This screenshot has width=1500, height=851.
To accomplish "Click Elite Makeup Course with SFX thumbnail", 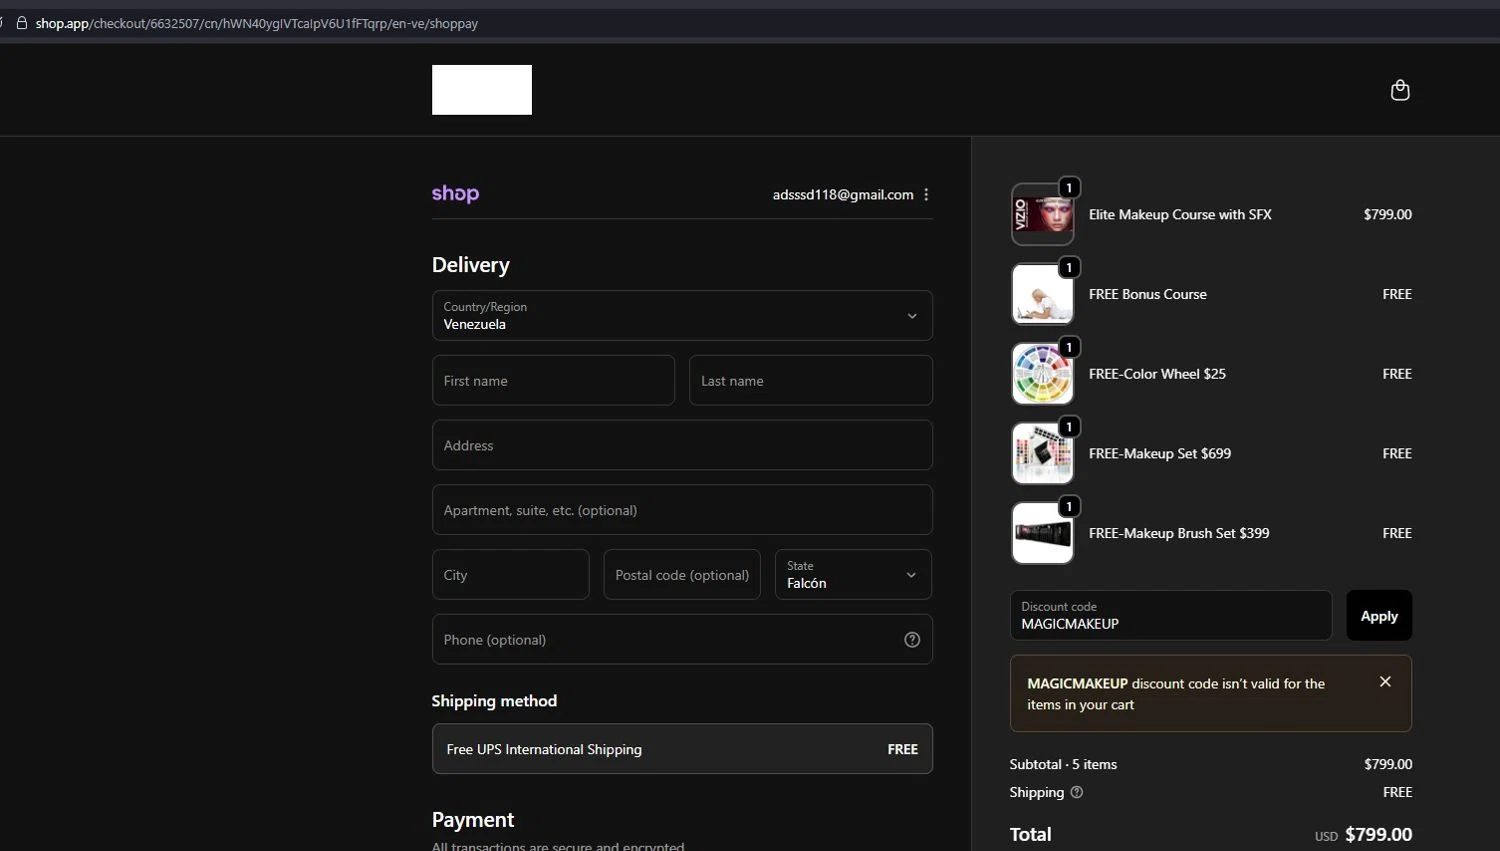I will 1043,214.
